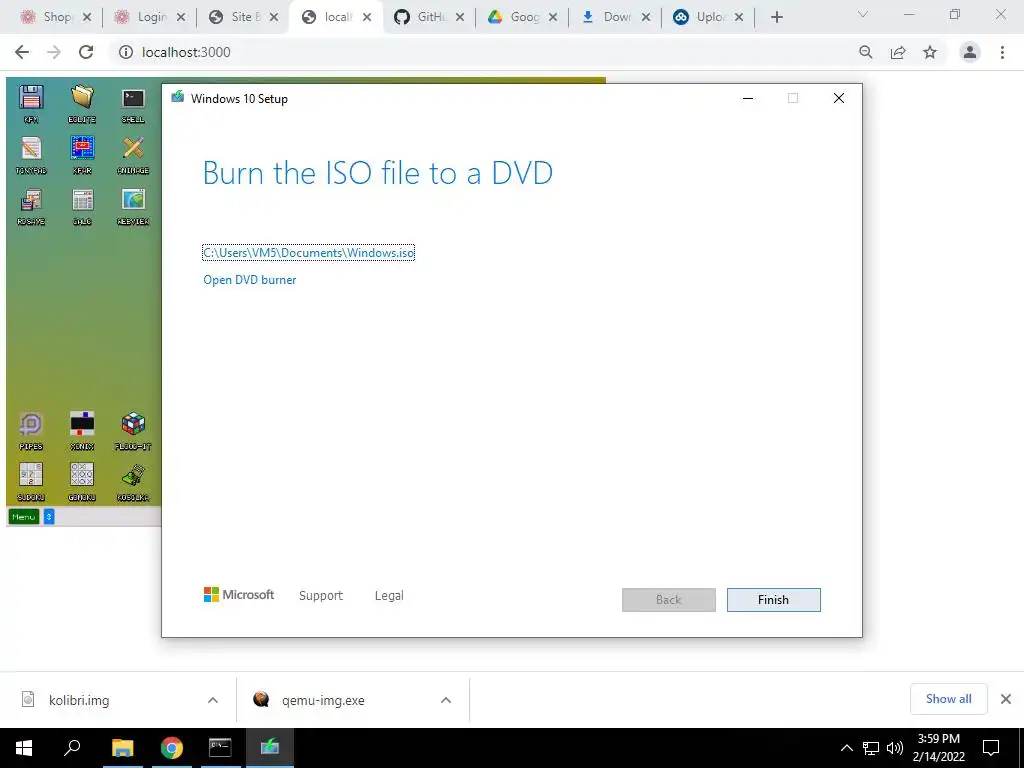
Task: Switch to the Upload tab
Action: 708,17
